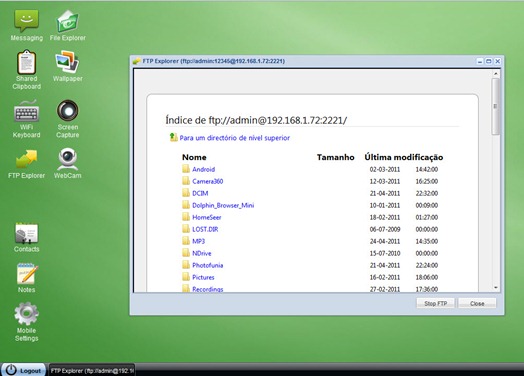Click the folder icon beside Pictures
The height and width of the screenshot is (376, 524).
tap(186, 277)
